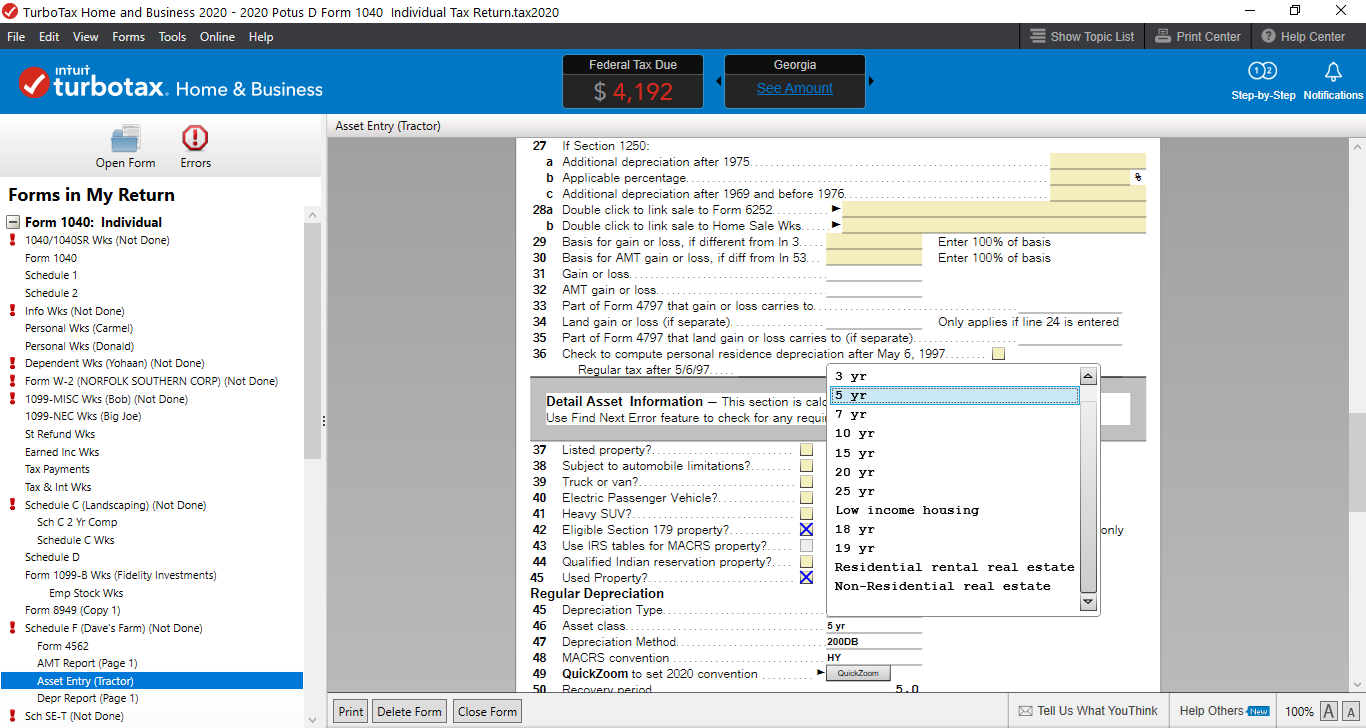This screenshot has height=728, width=1366.
Task: Toggle Subject to automobile limitations checkbox
Action: (x=806, y=466)
